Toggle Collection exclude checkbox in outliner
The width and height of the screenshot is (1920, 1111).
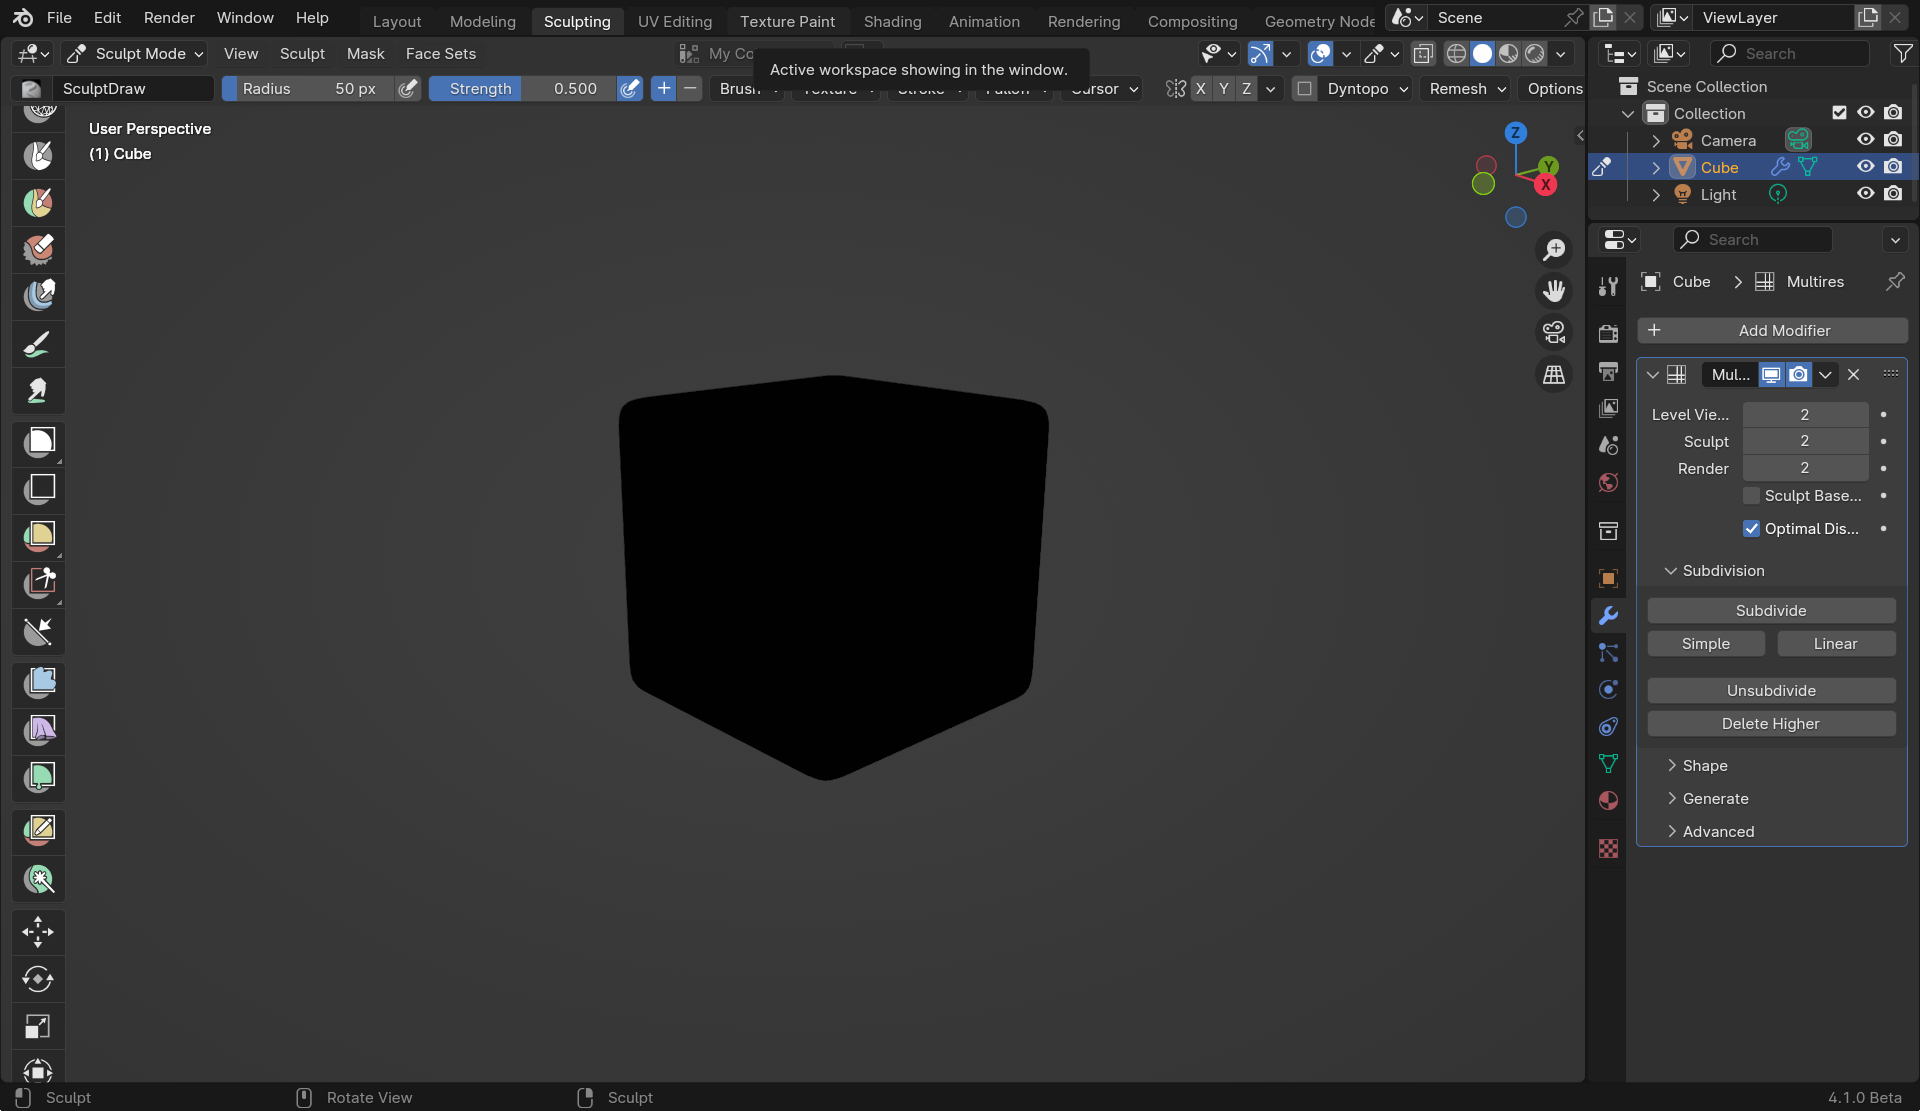(x=1839, y=113)
